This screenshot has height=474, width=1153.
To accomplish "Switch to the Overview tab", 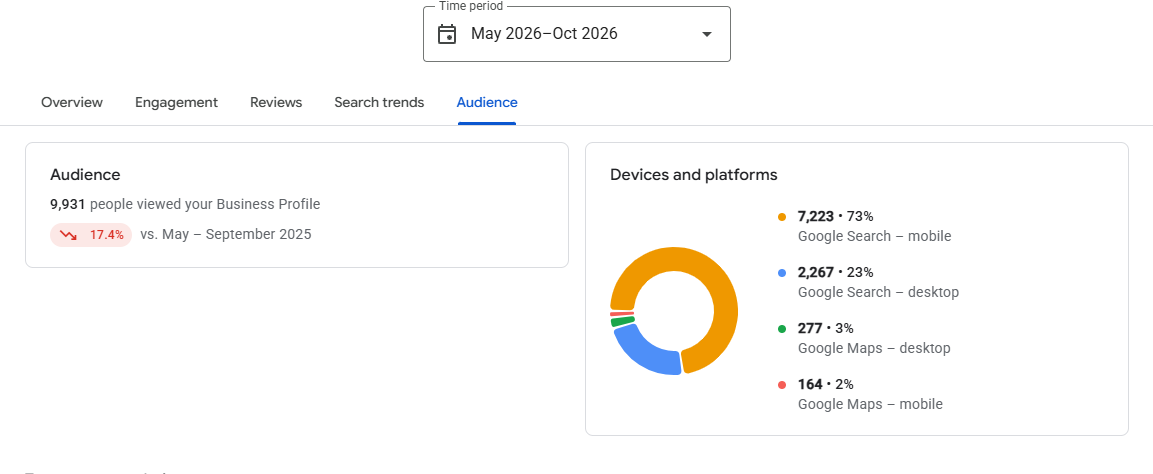I will pos(72,102).
